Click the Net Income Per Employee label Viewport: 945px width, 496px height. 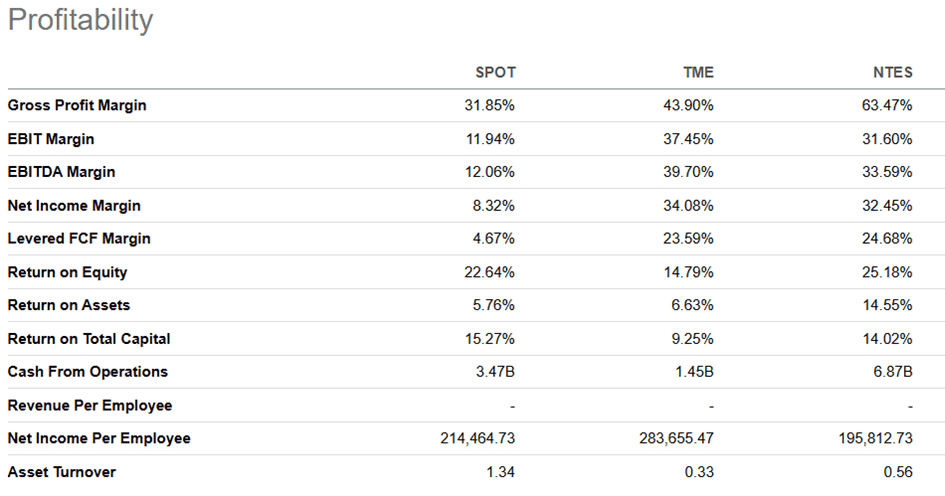(x=99, y=438)
